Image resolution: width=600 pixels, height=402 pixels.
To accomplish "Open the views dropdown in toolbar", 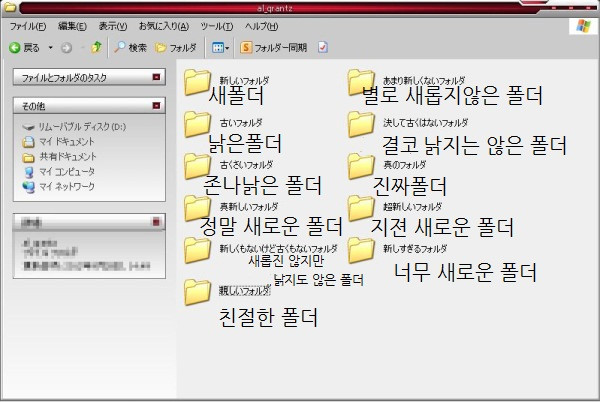I will 220,48.
